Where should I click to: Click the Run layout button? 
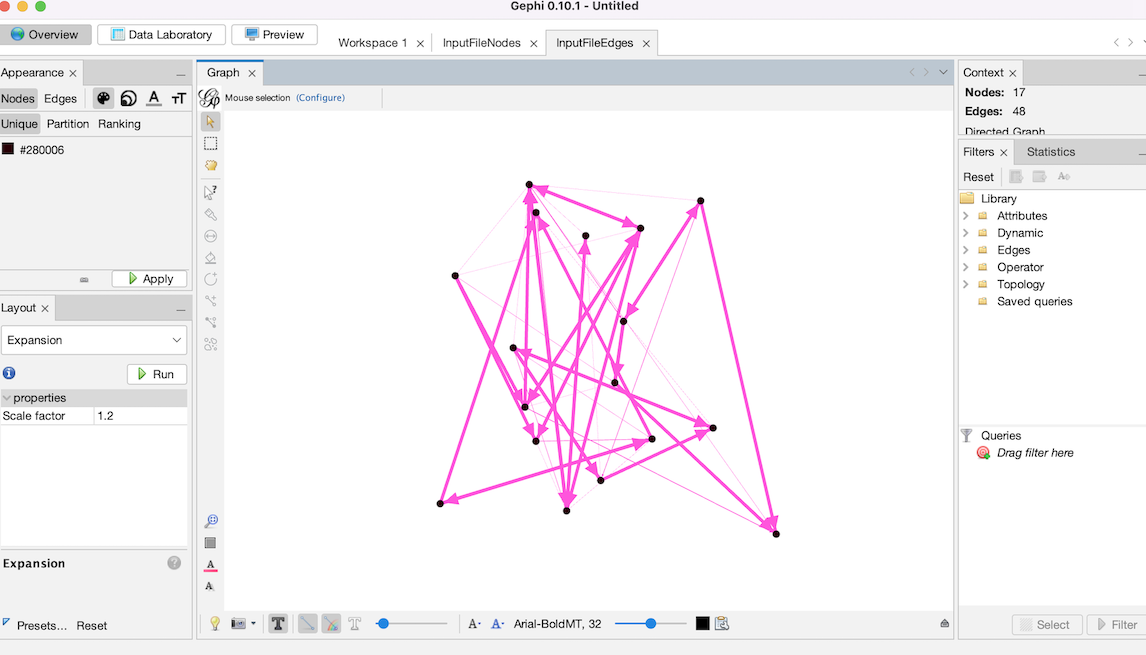pyautogui.click(x=156, y=374)
